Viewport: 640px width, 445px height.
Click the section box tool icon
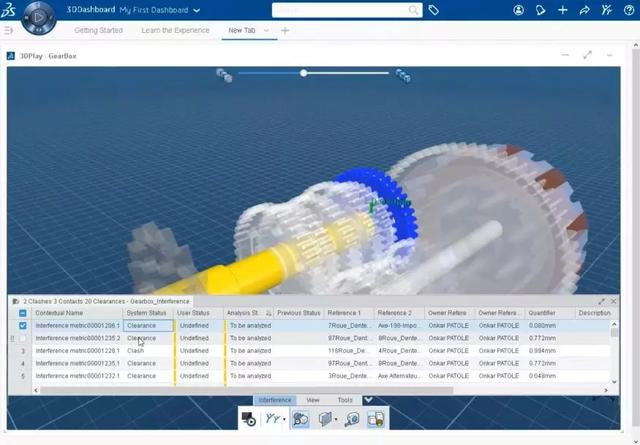click(x=325, y=419)
